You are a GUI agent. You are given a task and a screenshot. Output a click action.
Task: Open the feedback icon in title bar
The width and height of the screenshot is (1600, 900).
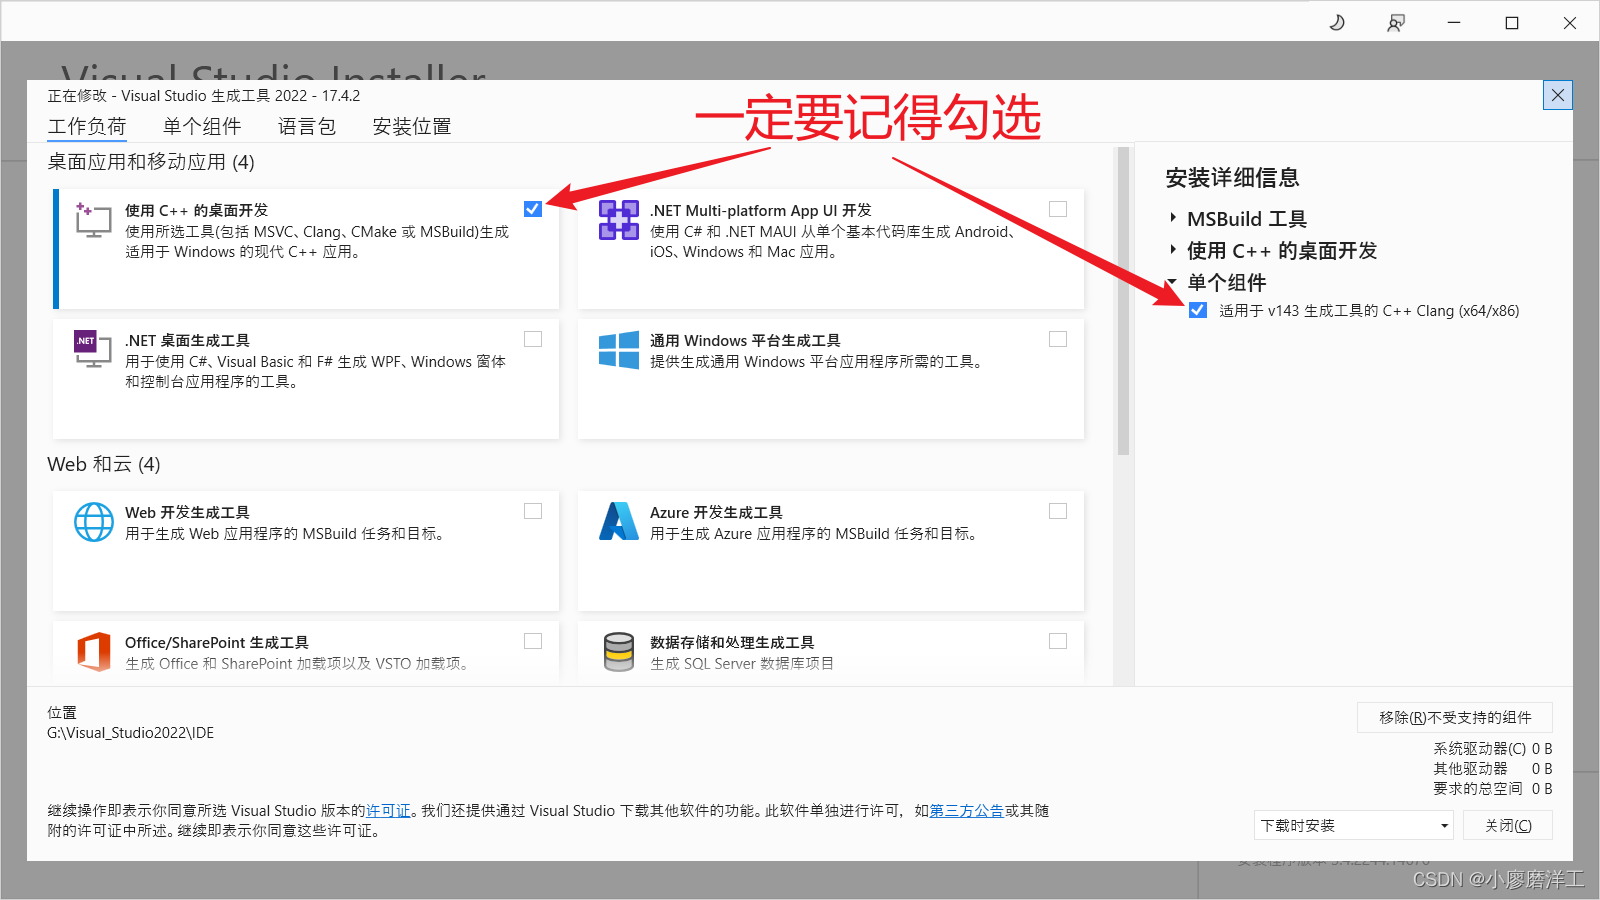[1396, 22]
